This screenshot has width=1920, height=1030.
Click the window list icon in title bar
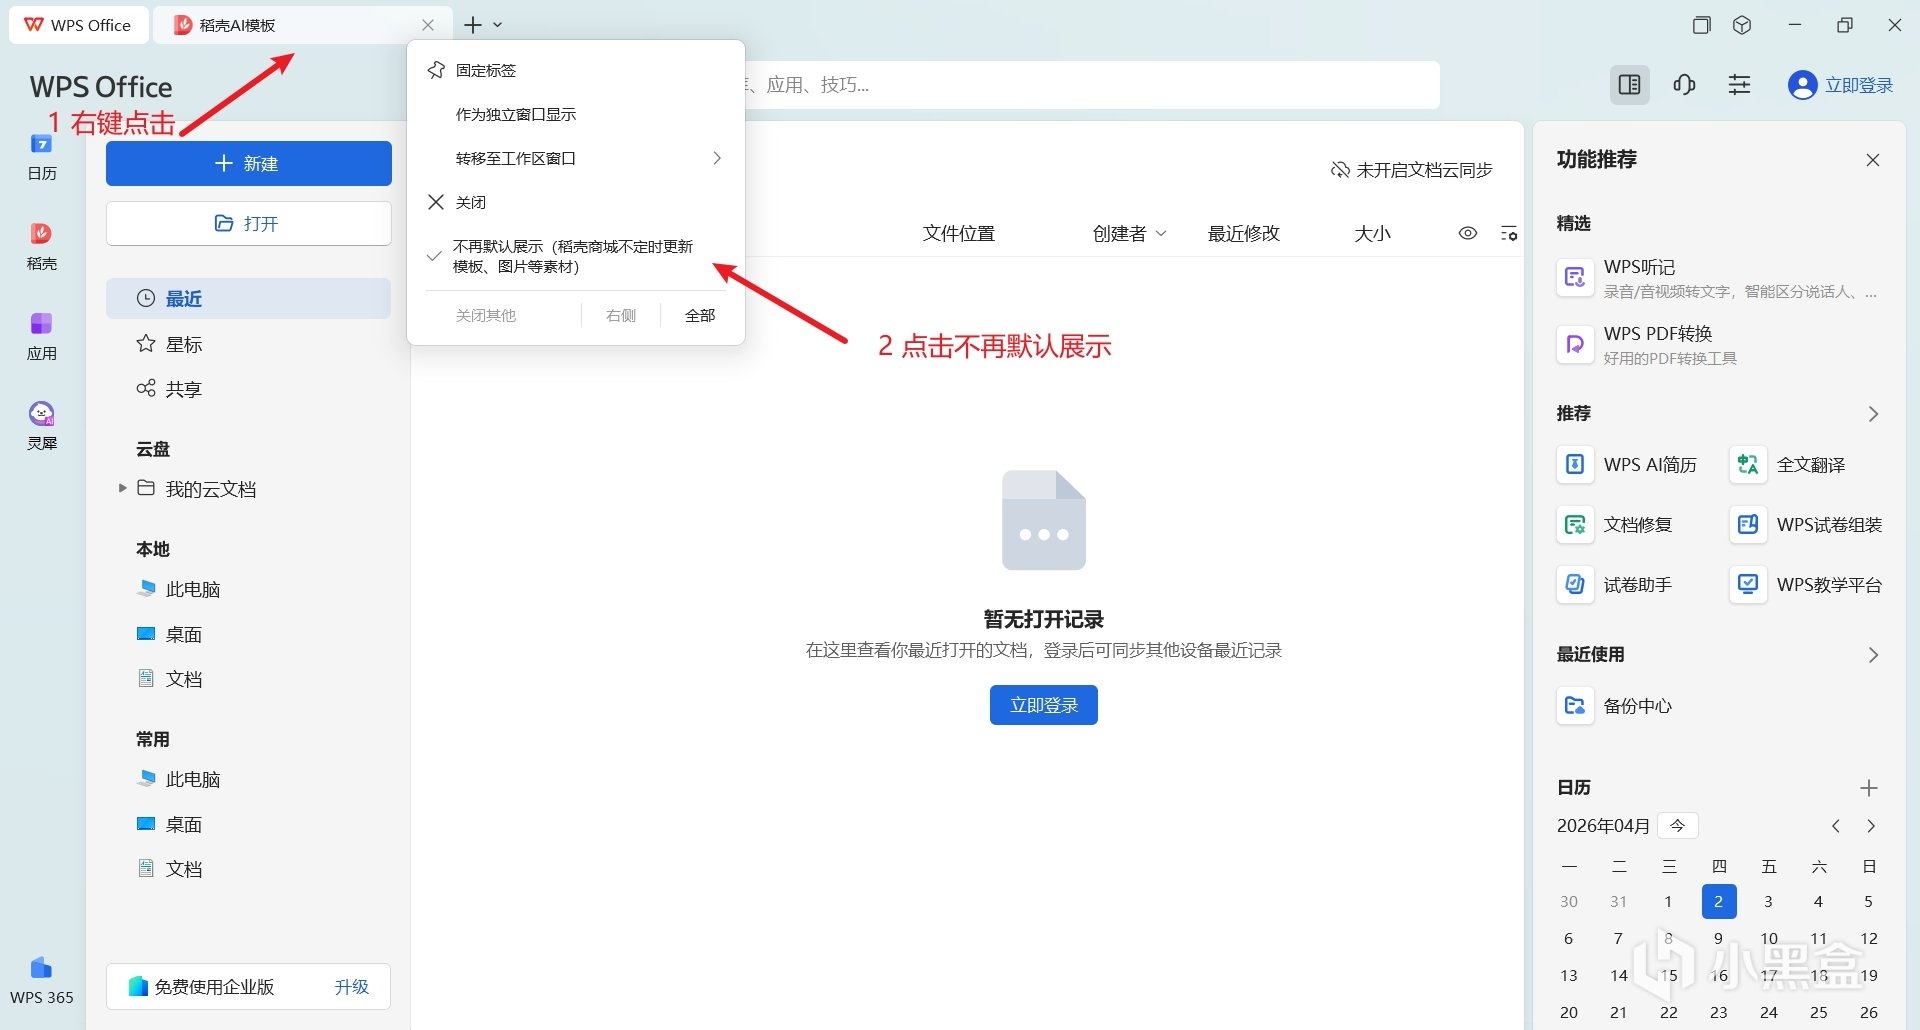click(1701, 25)
